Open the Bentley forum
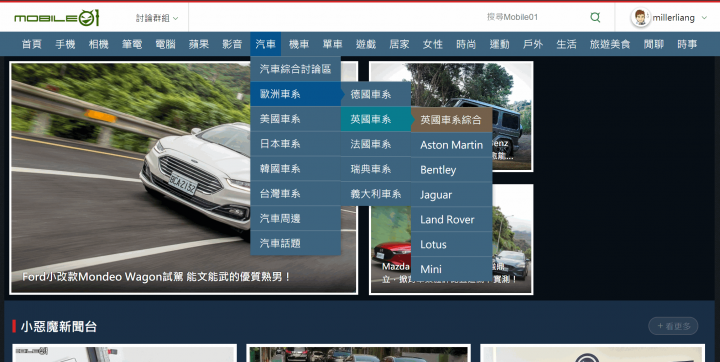Screen dimensions: 720x362 click(451, 170)
